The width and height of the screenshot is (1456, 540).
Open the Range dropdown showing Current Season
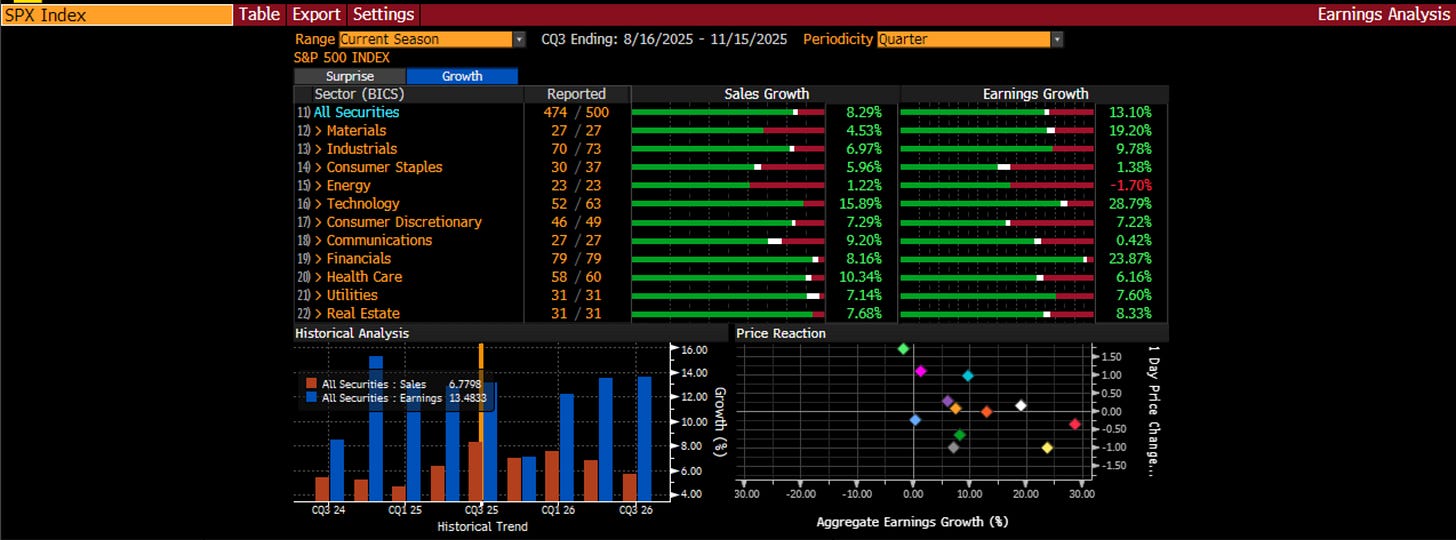pyautogui.click(x=432, y=39)
